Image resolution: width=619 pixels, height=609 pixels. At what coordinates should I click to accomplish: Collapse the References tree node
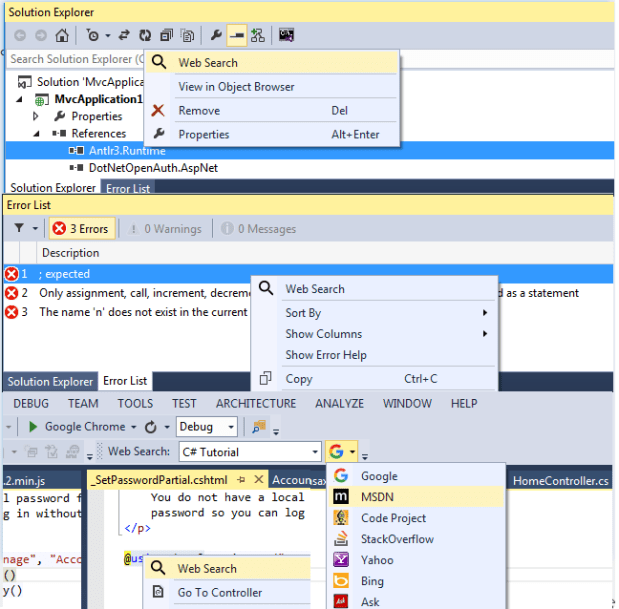37,134
